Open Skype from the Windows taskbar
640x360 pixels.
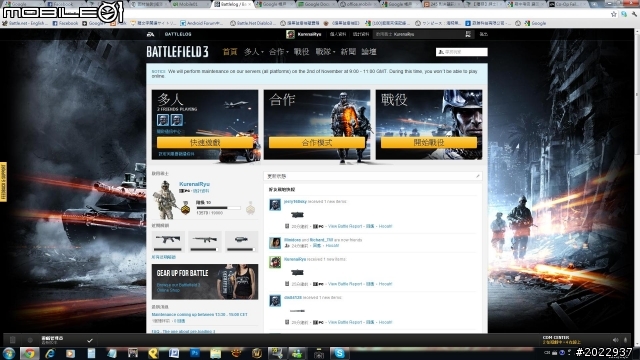point(339,353)
